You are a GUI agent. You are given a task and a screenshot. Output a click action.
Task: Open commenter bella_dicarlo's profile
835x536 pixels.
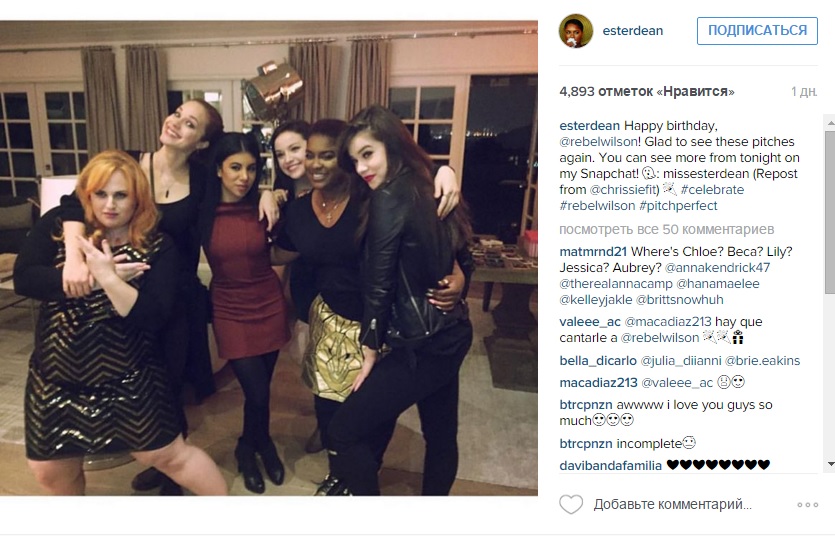click(x=597, y=361)
